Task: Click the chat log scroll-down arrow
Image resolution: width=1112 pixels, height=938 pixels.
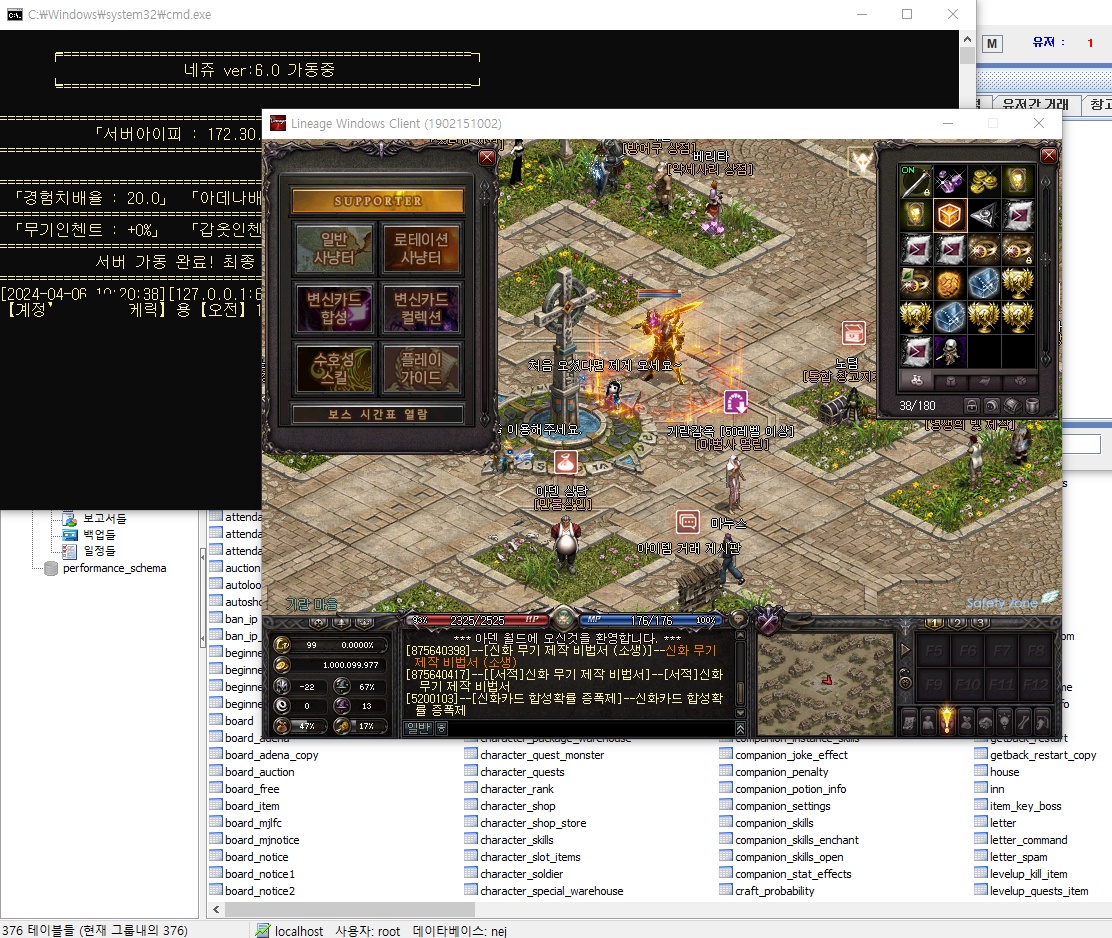Action: coord(740,713)
